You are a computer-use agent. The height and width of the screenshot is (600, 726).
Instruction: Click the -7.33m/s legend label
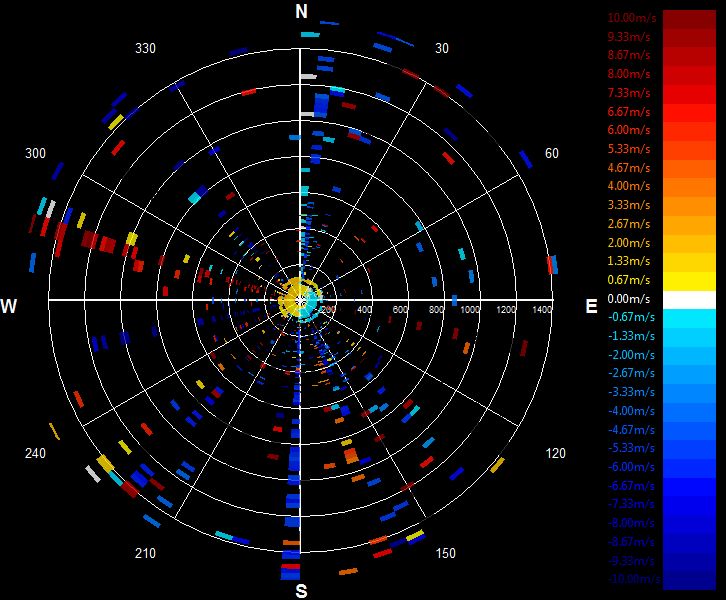pyautogui.click(x=631, y=504)
